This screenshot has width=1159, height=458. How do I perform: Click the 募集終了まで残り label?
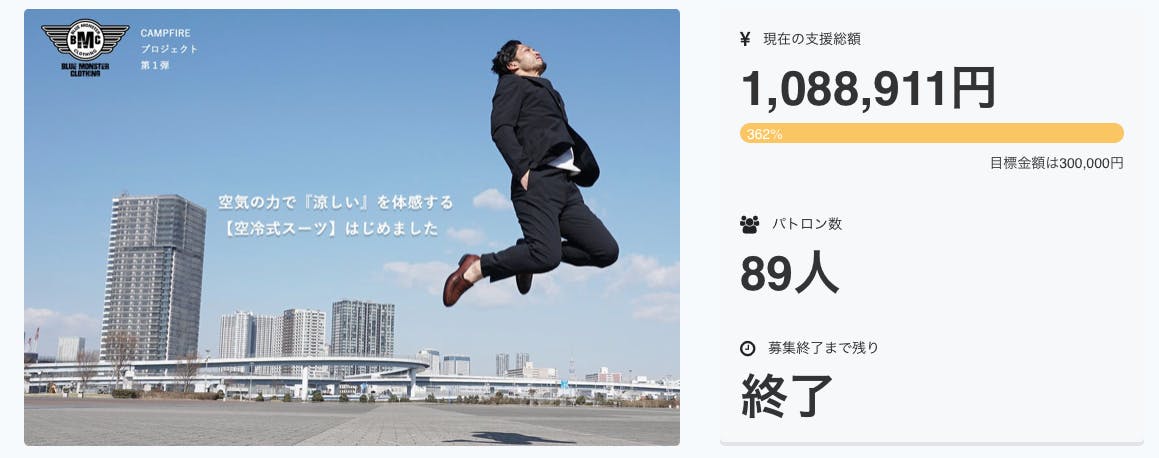coord(823,347)
